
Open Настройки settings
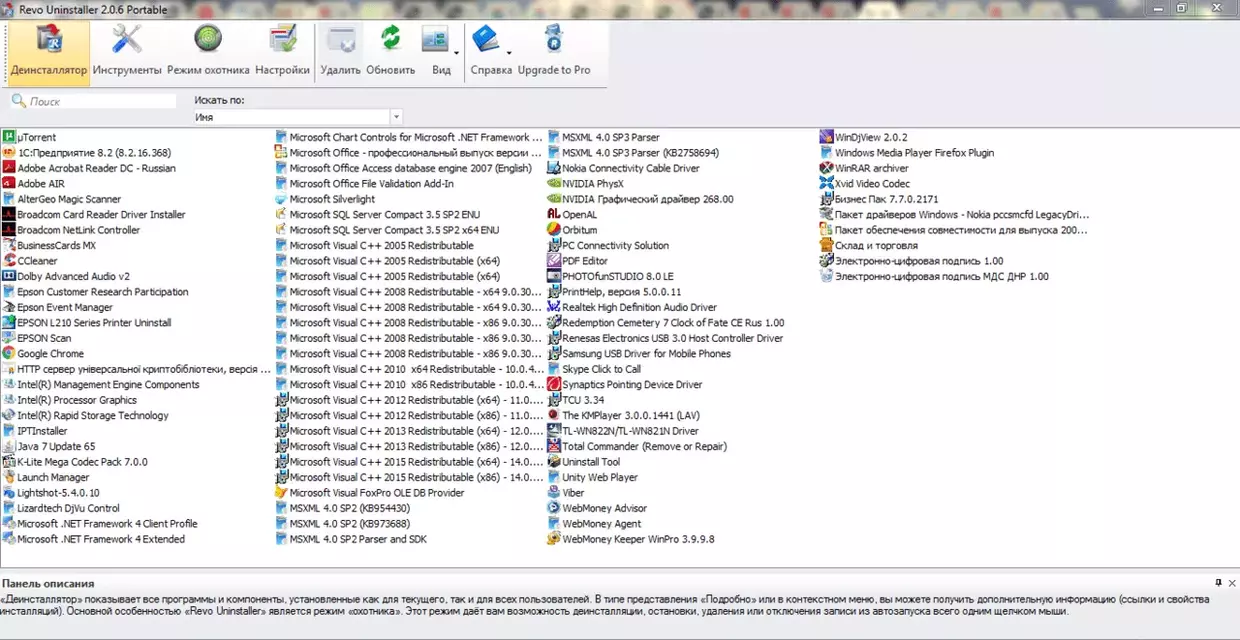pyautogui.click(x=282, y=52)
